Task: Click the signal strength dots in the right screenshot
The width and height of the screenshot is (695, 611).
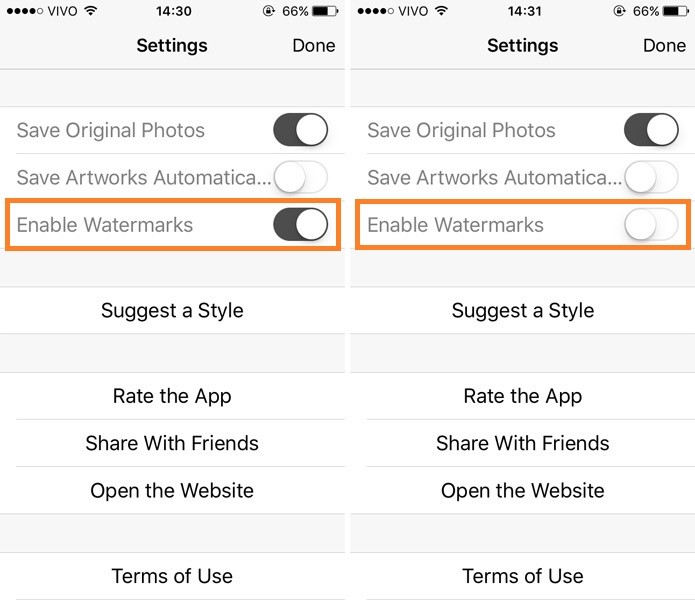Action: tap(371, 12)
